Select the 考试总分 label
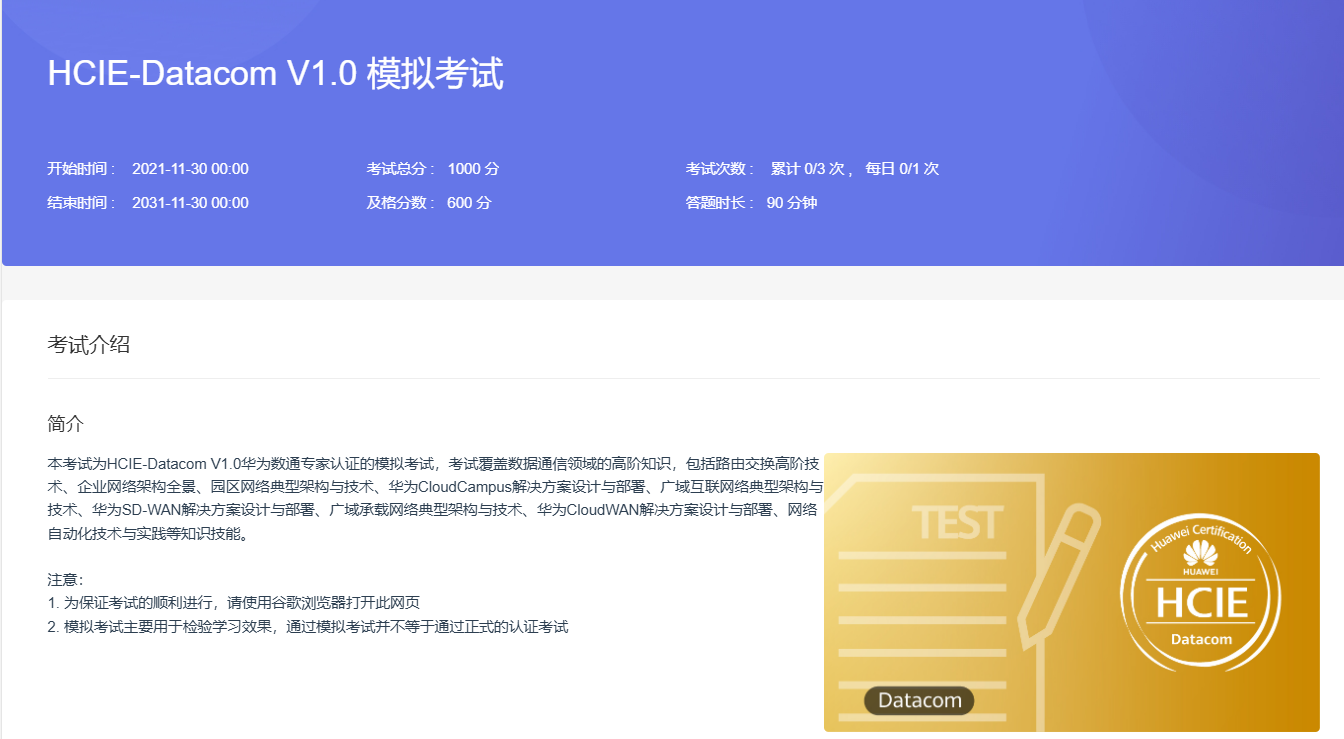1344x739 pixels. 401,169
